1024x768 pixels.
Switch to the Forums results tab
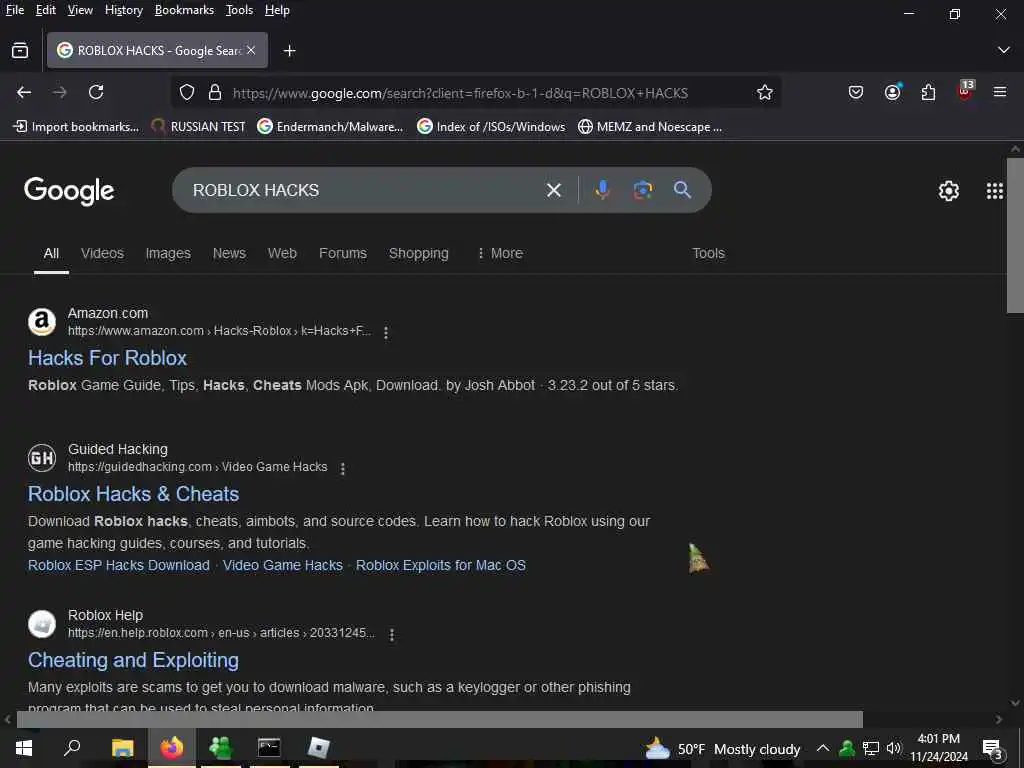coord(343,253)
